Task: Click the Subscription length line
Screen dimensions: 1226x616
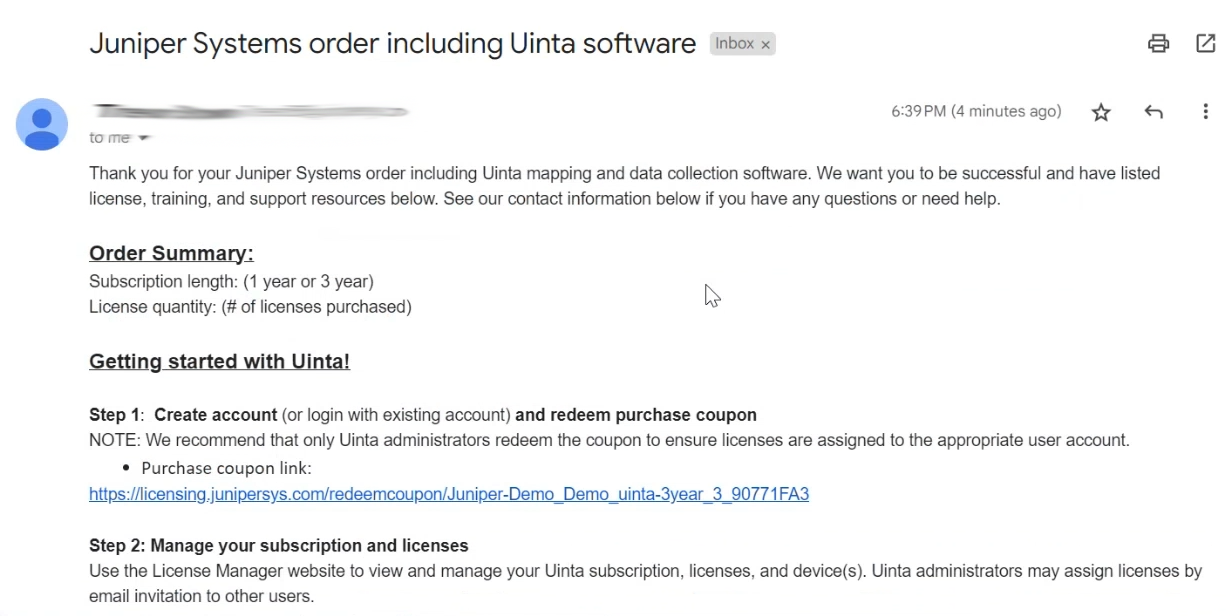Action: click(x=231, y=282)
